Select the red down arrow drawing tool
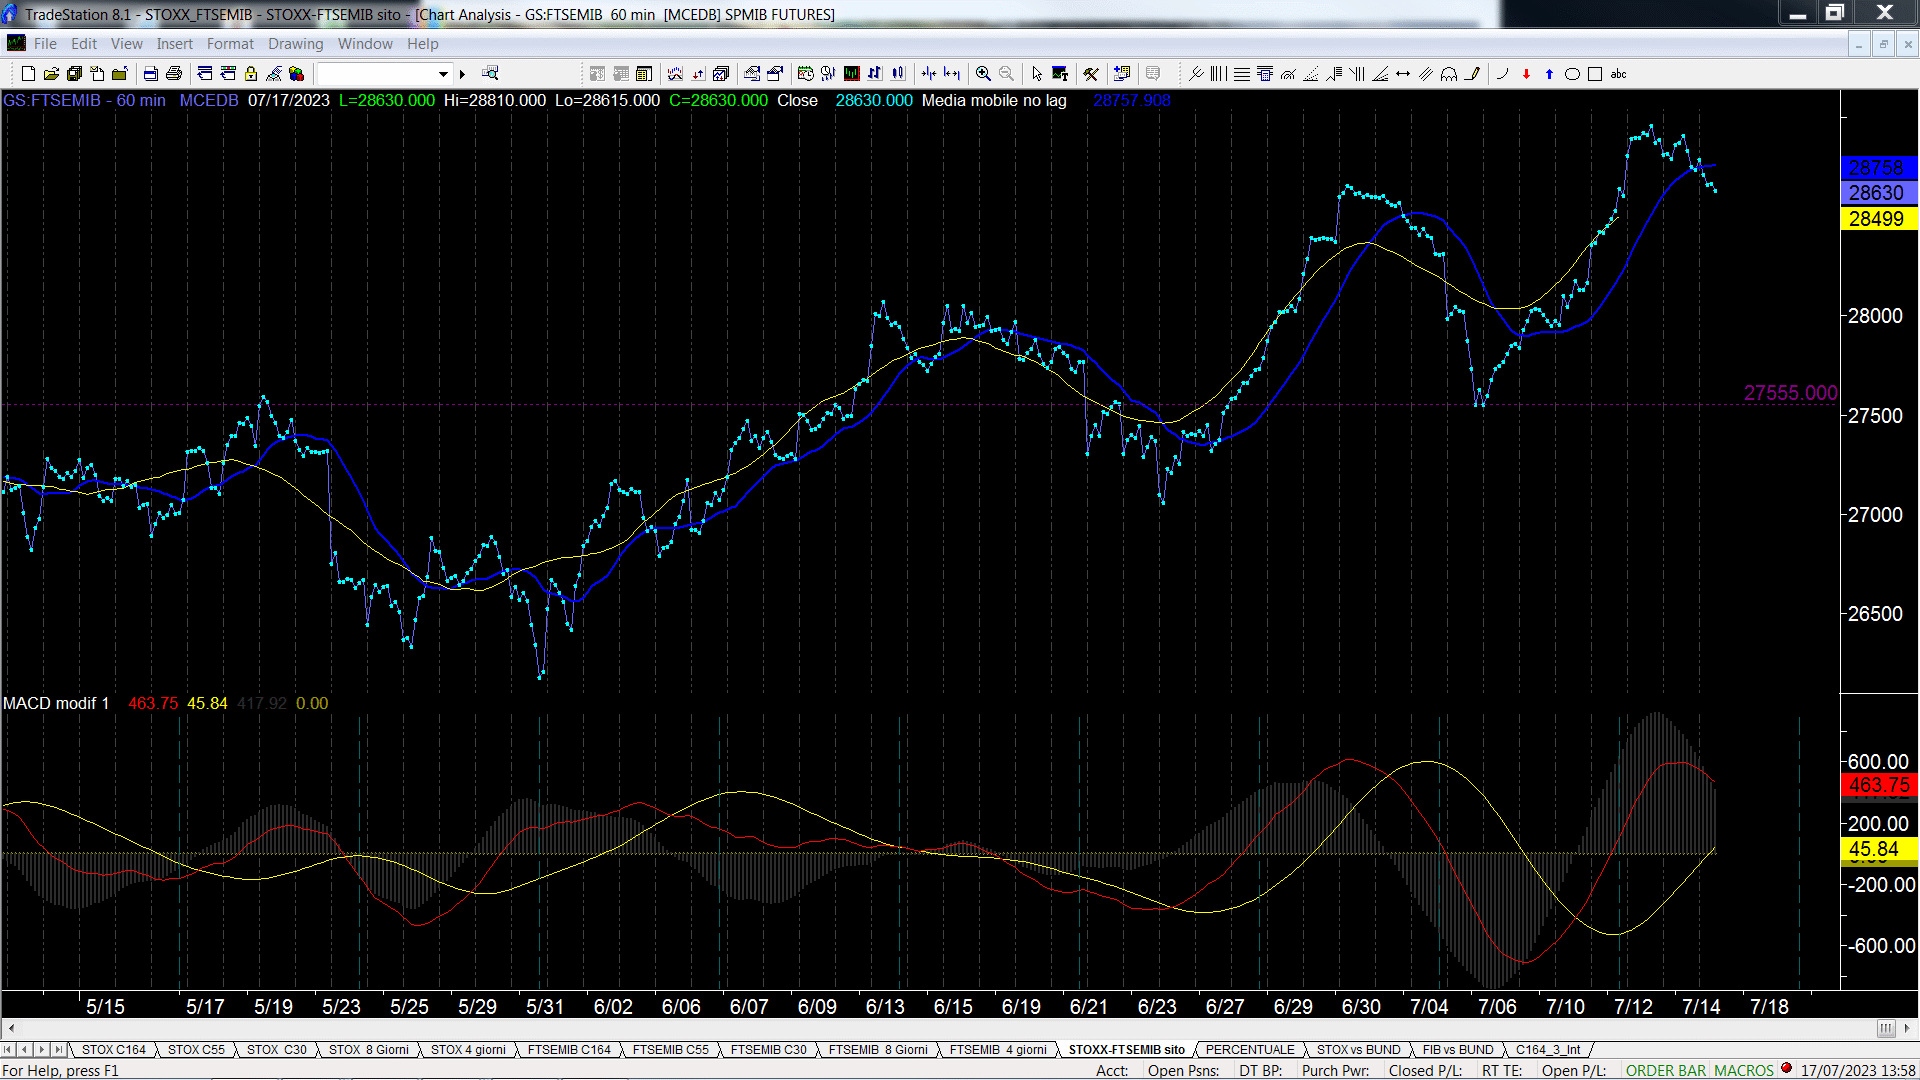 (x=1526, y=74)
